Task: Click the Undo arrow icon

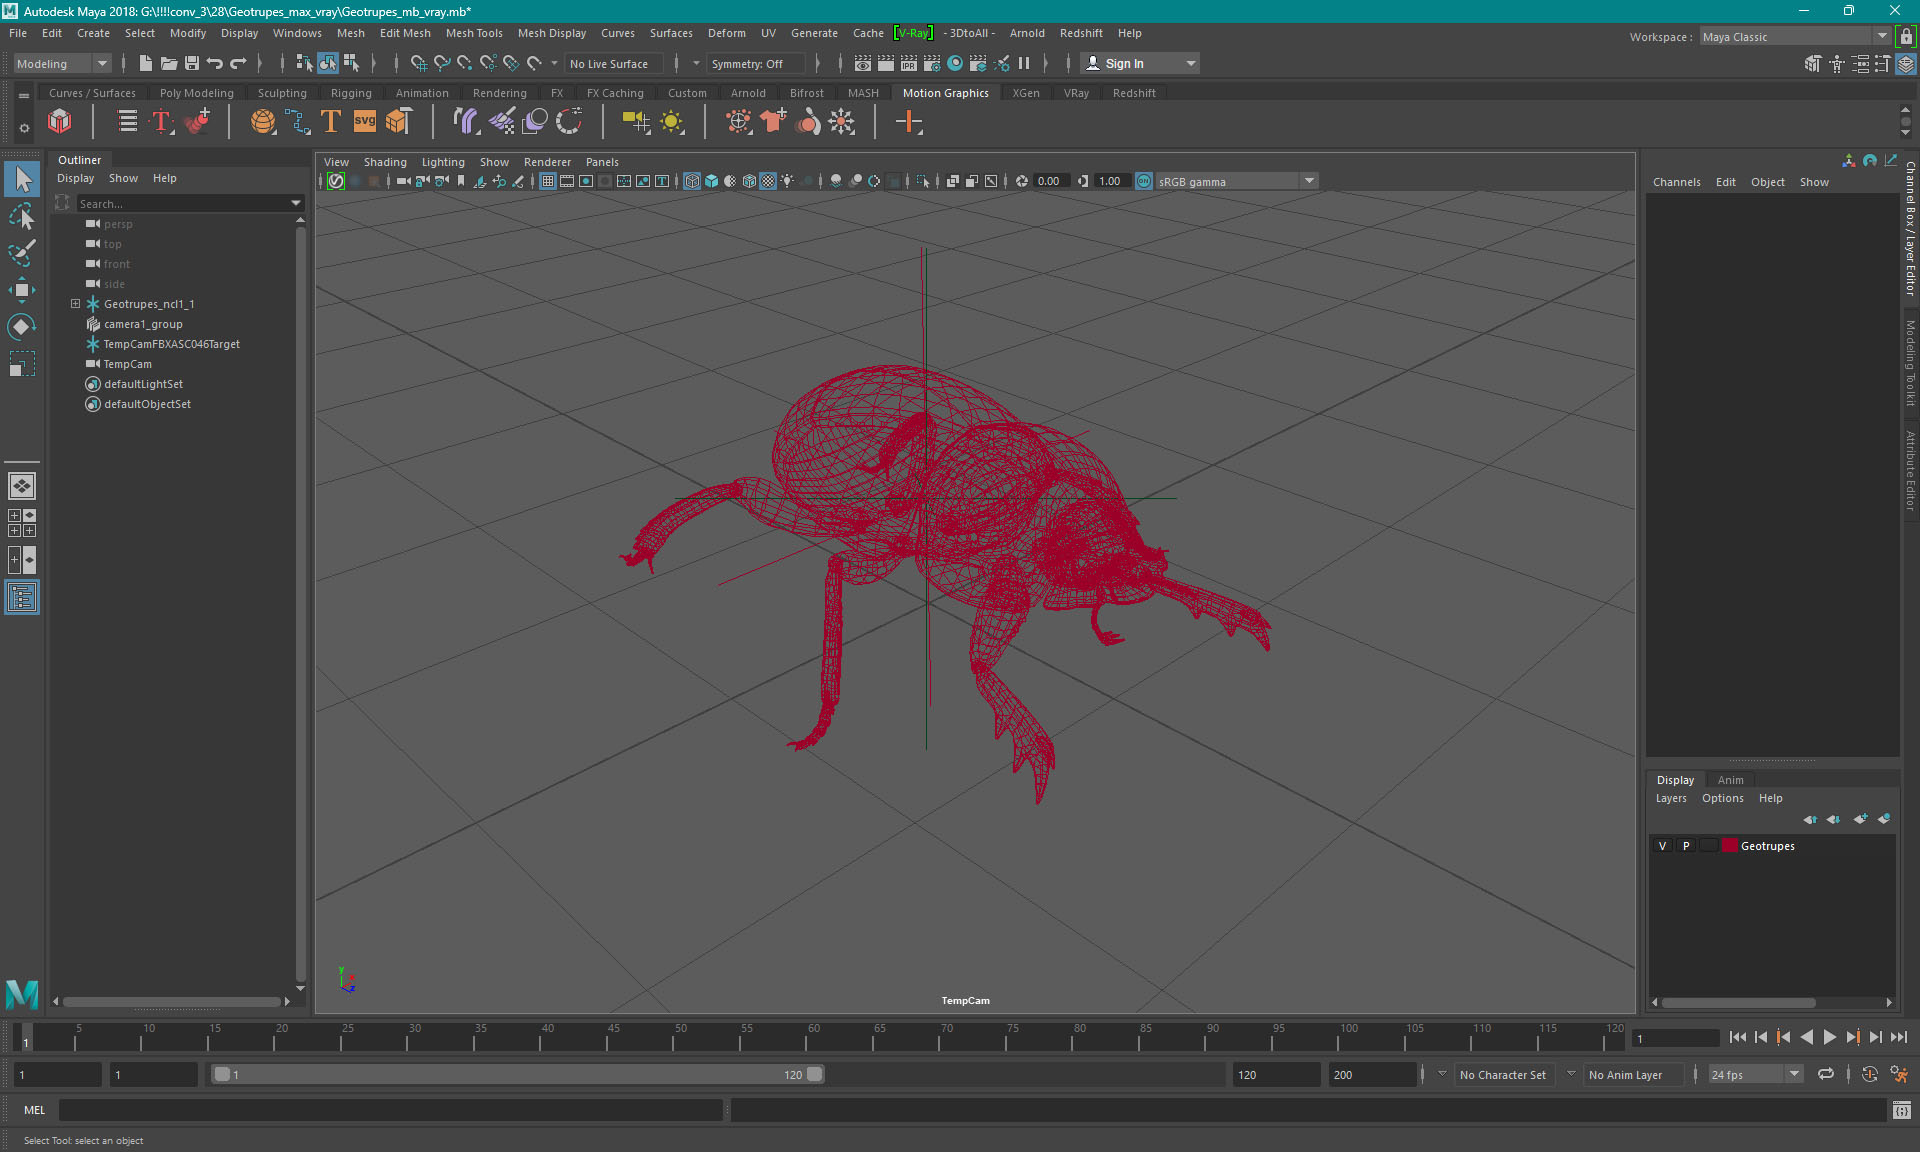Action: coord(215,63)
